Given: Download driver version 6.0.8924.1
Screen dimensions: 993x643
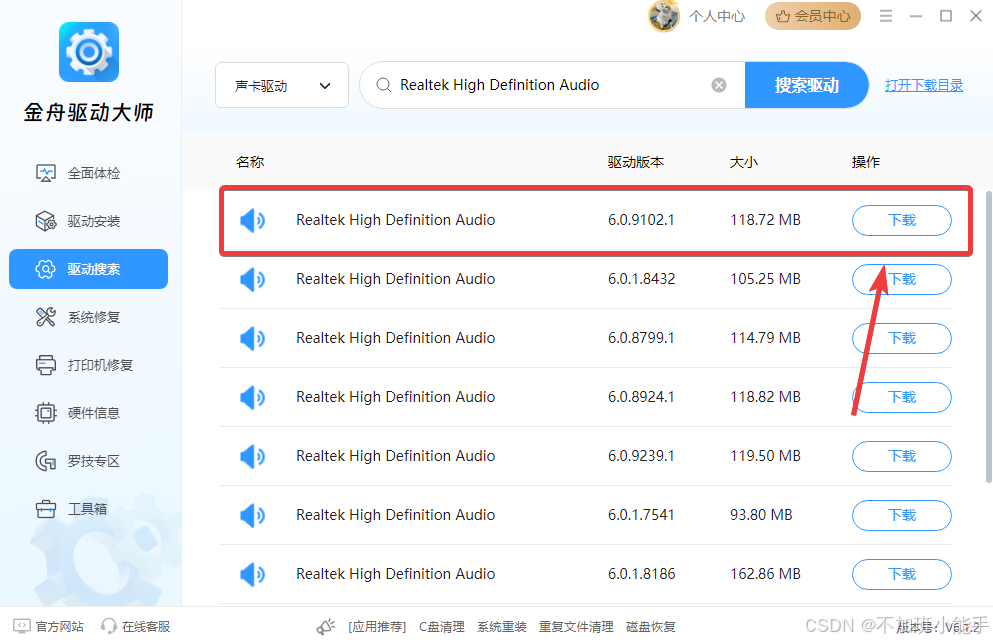Looking at the screenshot, I should (x=902, y=397).
